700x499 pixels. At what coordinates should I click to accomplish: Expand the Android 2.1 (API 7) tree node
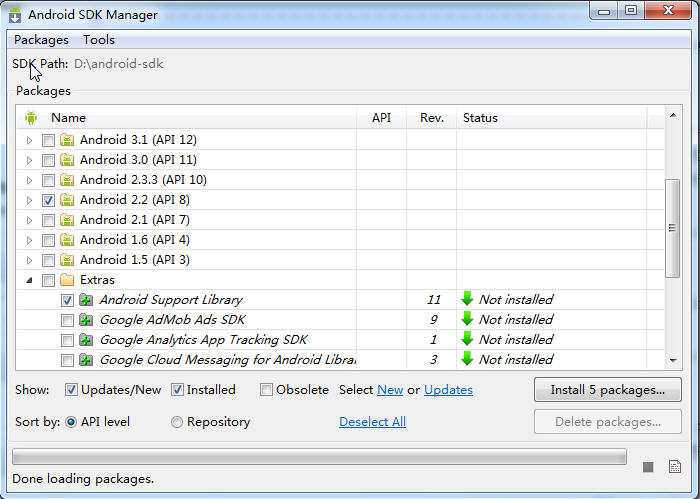pyautogui.click(x=29, y=220)
